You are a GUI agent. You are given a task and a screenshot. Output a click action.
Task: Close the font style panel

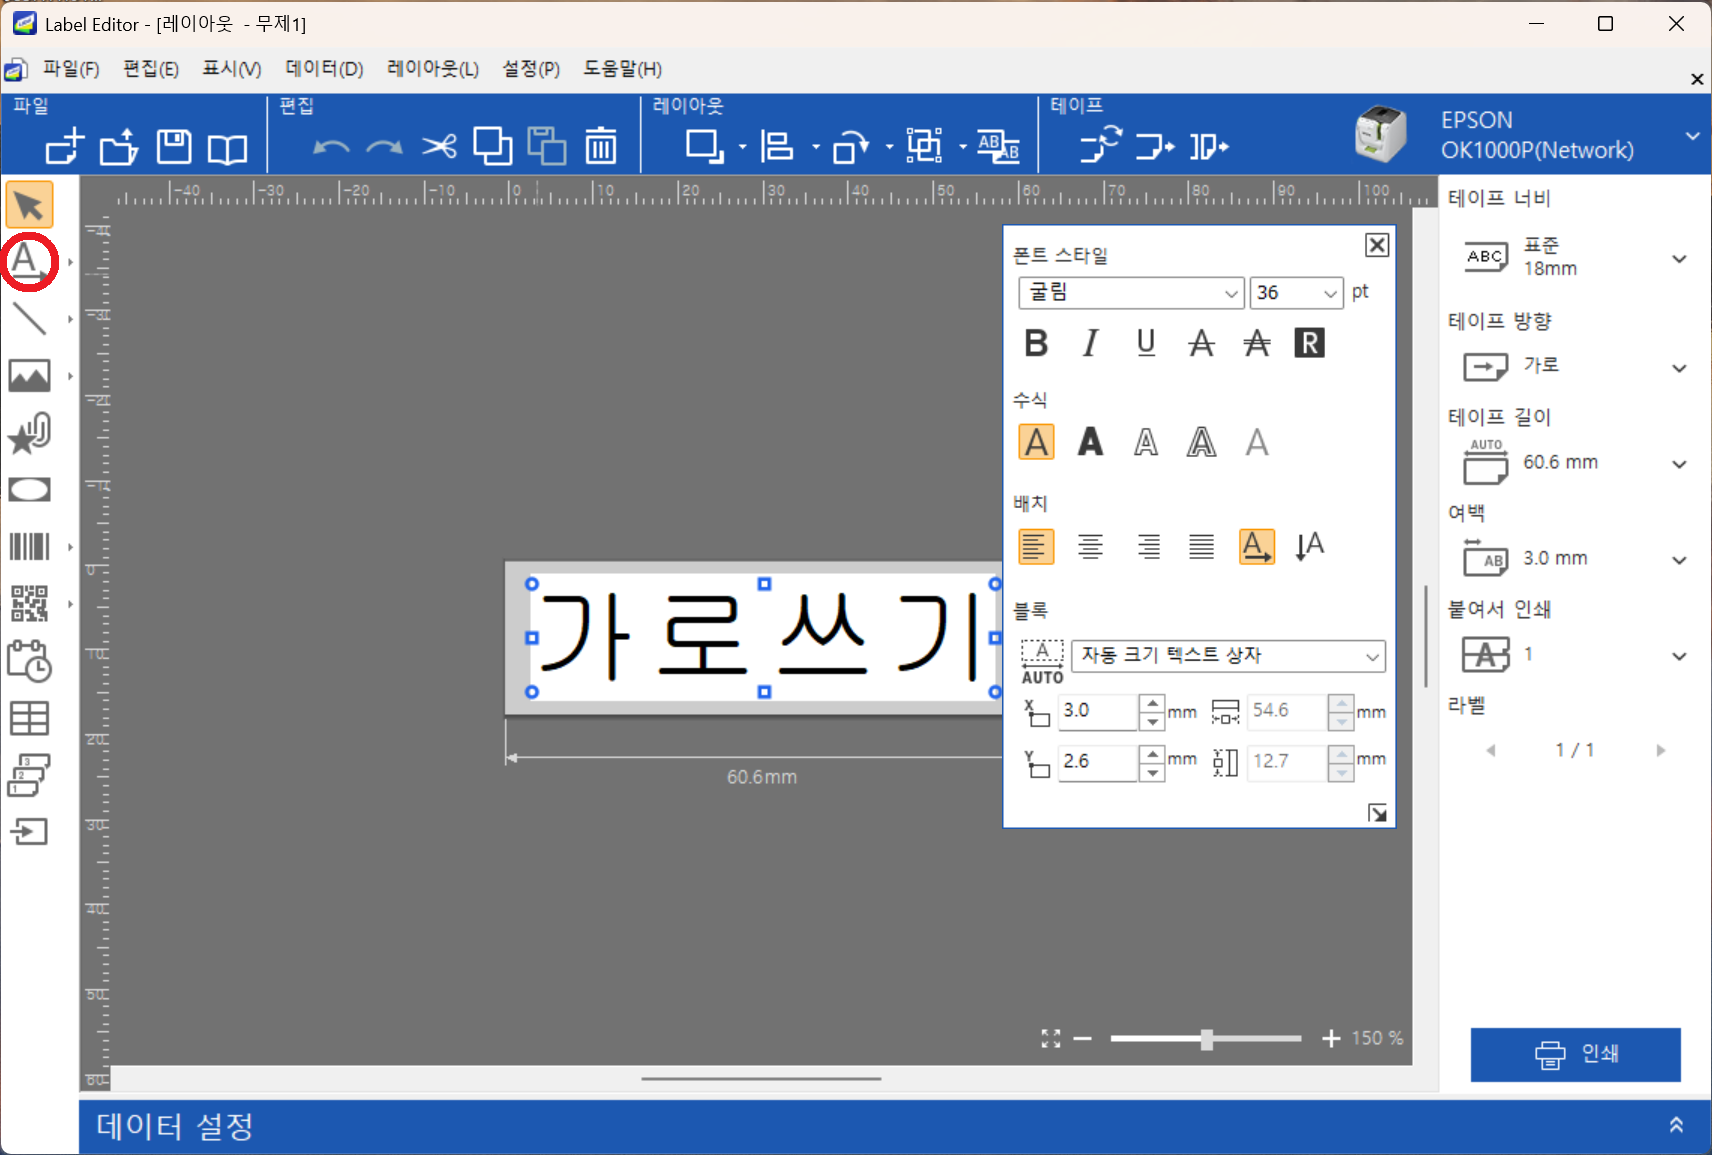pos(1377,245)
